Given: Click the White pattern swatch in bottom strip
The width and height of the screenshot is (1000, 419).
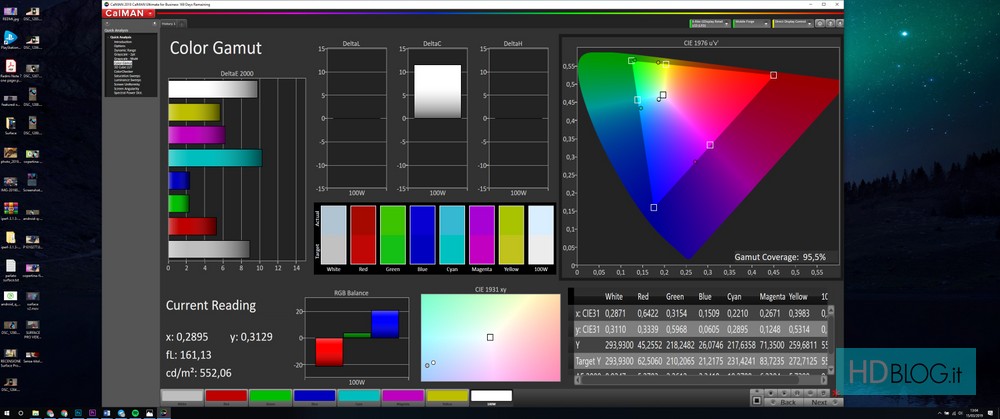Looking at the screenshot, I should [x=182, y=396].
